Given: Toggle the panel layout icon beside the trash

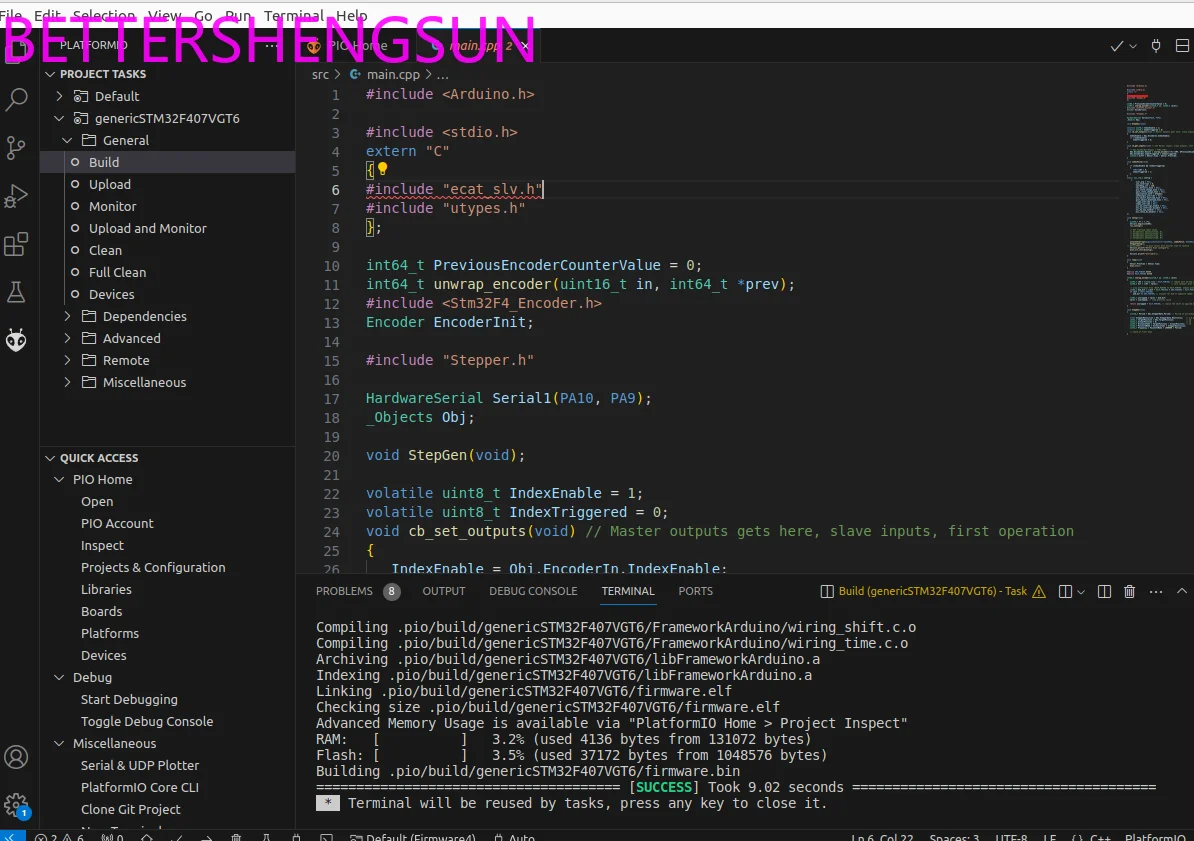Looking at the screenshot, I should pos(1104,591).
